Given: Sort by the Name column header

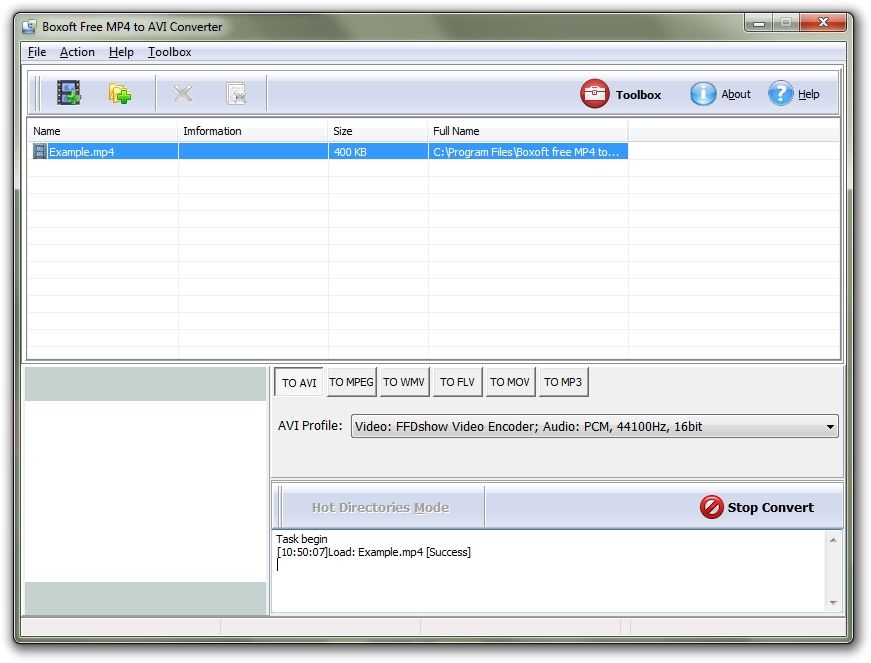Looking at the screenshot, I should pos(103,131).
